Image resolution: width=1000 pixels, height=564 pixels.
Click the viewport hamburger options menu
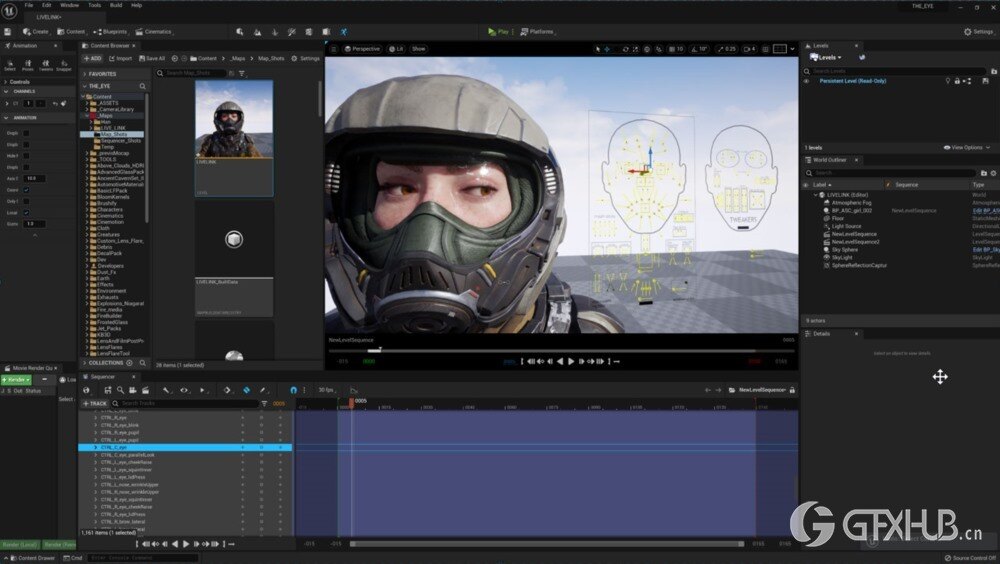(333, 48)
